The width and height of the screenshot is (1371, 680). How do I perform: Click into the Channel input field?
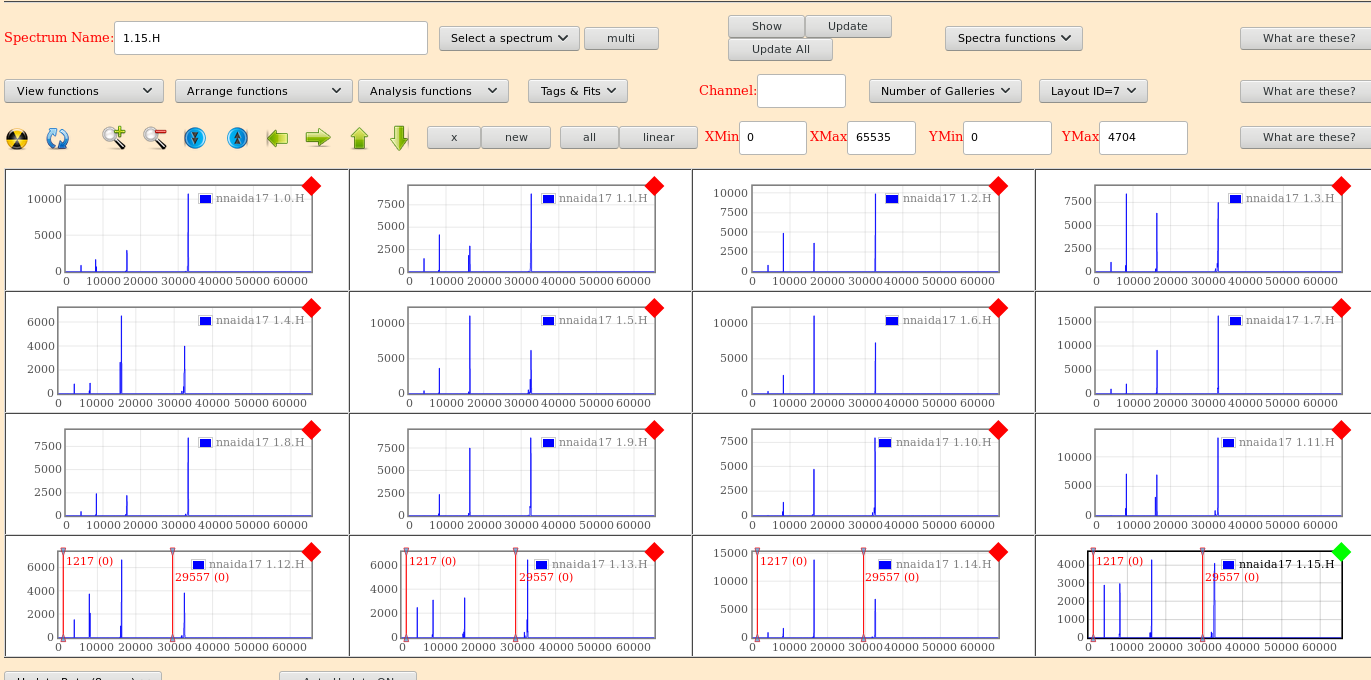coord(801,91)
